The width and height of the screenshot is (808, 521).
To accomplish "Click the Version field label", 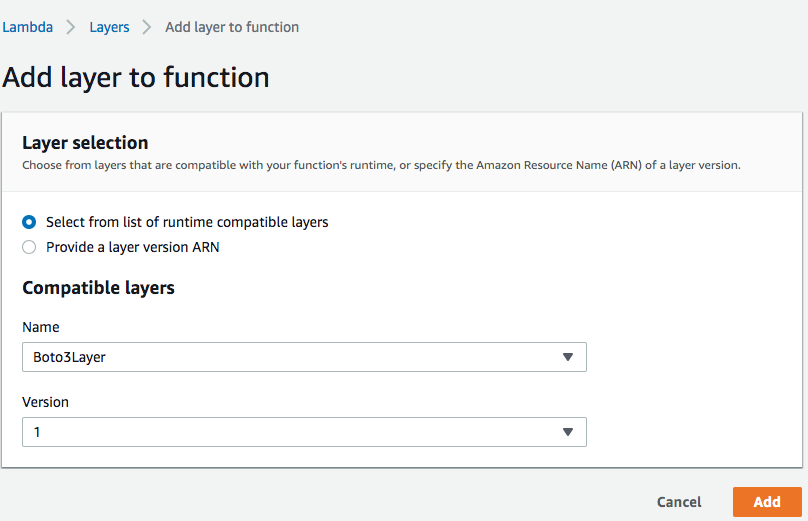I will coord(45,402).
